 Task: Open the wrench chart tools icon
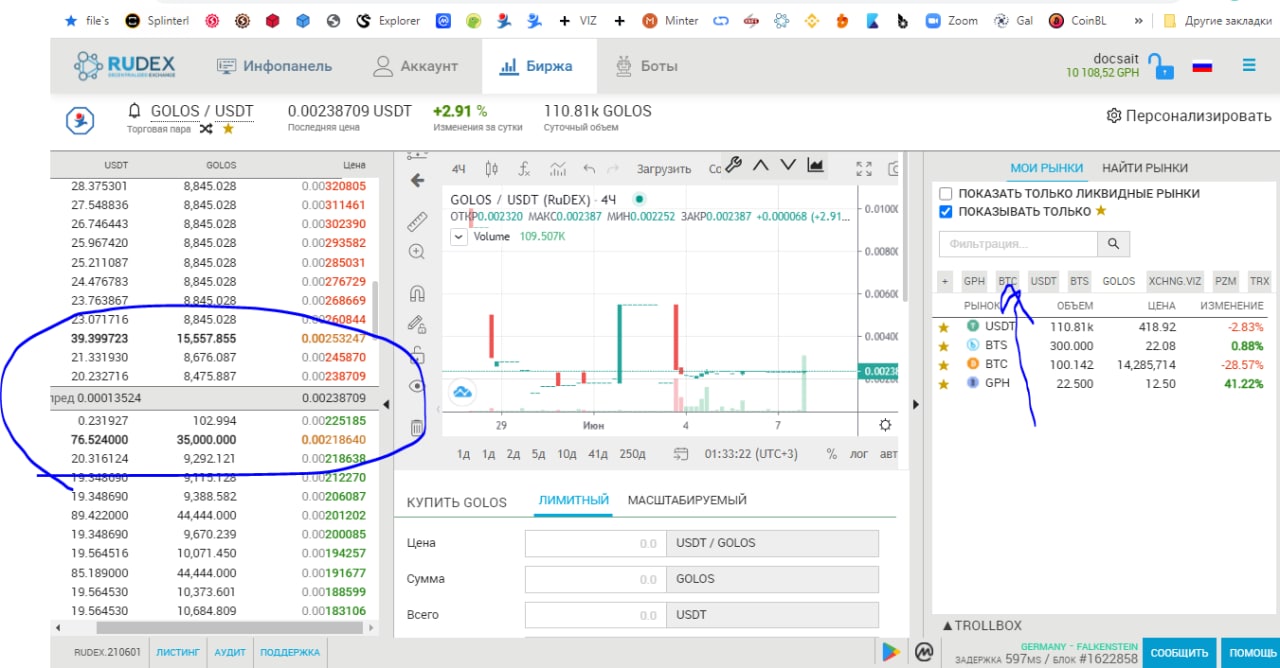point(733,165)
